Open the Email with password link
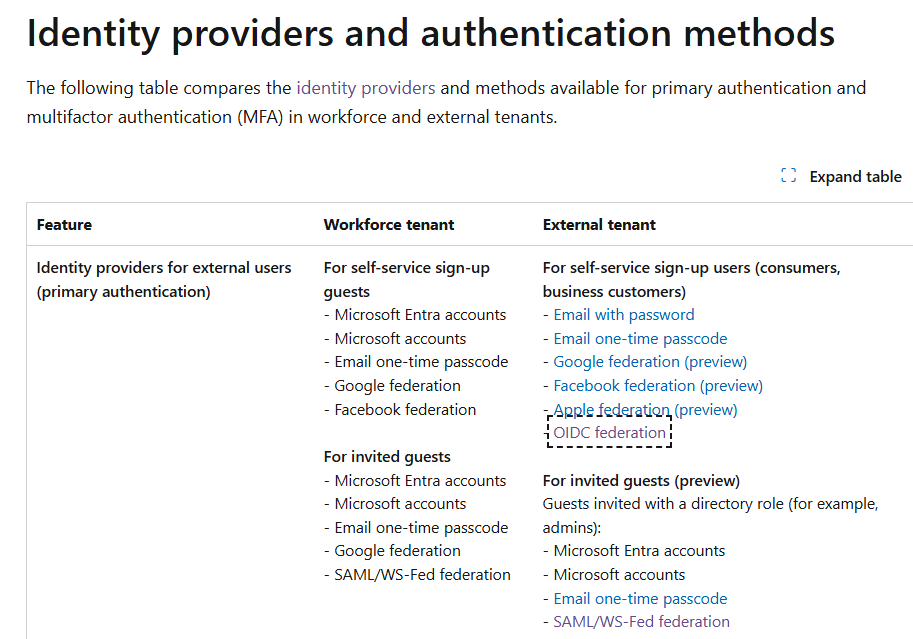 click(x=624, y=315)
